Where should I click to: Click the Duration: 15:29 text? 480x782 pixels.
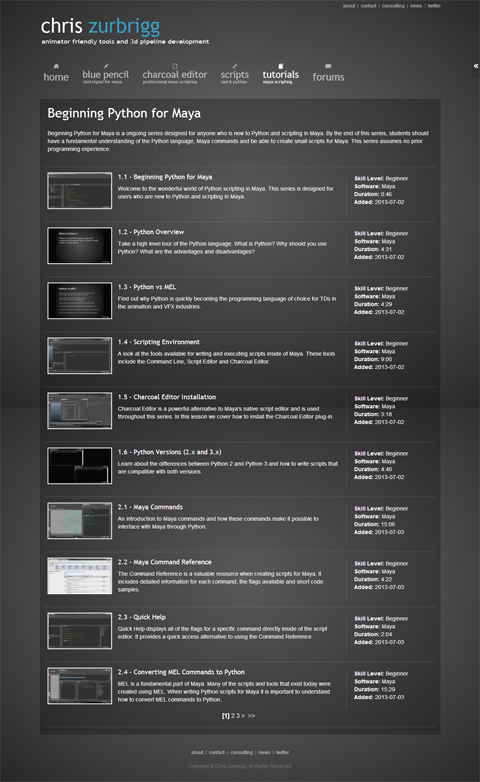tap(375, 689)
